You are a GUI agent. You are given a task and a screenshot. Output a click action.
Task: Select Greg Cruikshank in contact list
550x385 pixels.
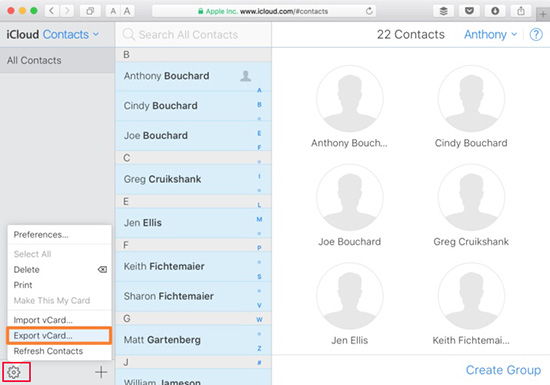pos(193,179)
